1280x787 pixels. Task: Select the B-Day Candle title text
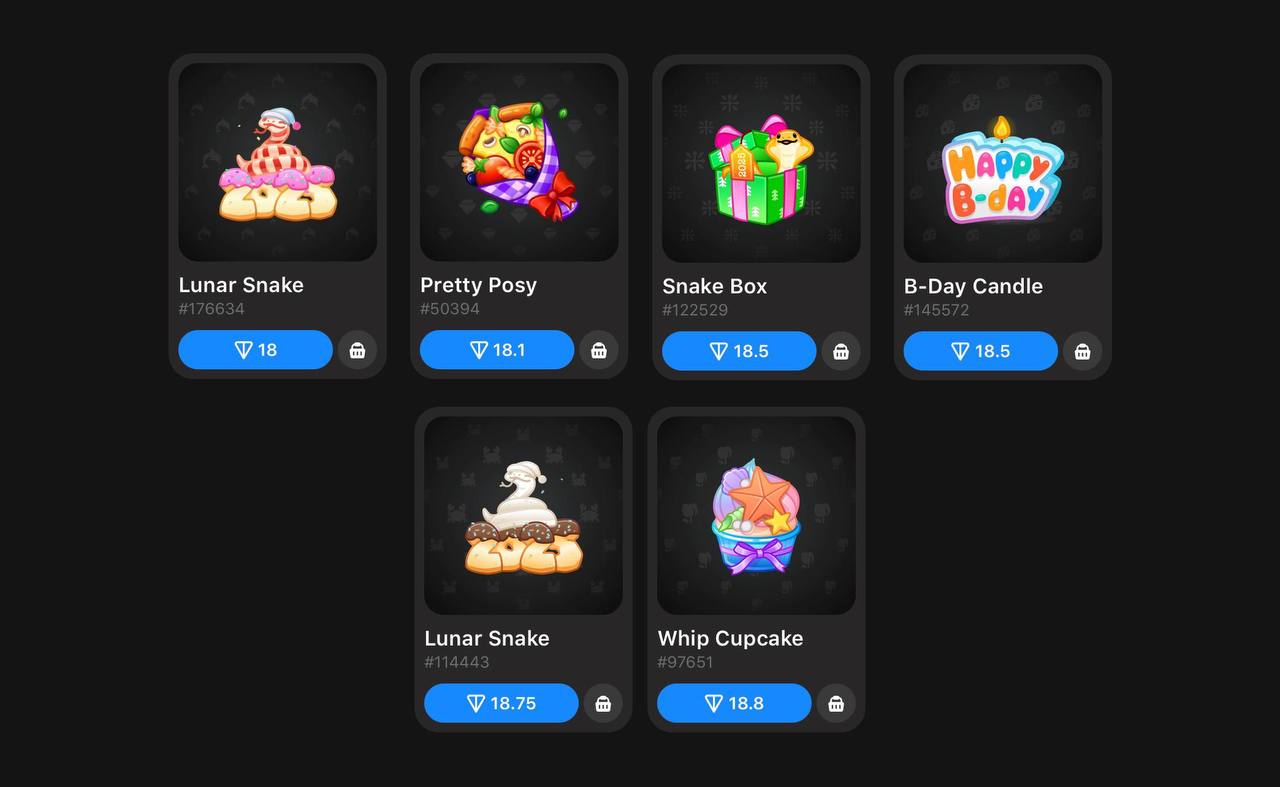[973, 286]
